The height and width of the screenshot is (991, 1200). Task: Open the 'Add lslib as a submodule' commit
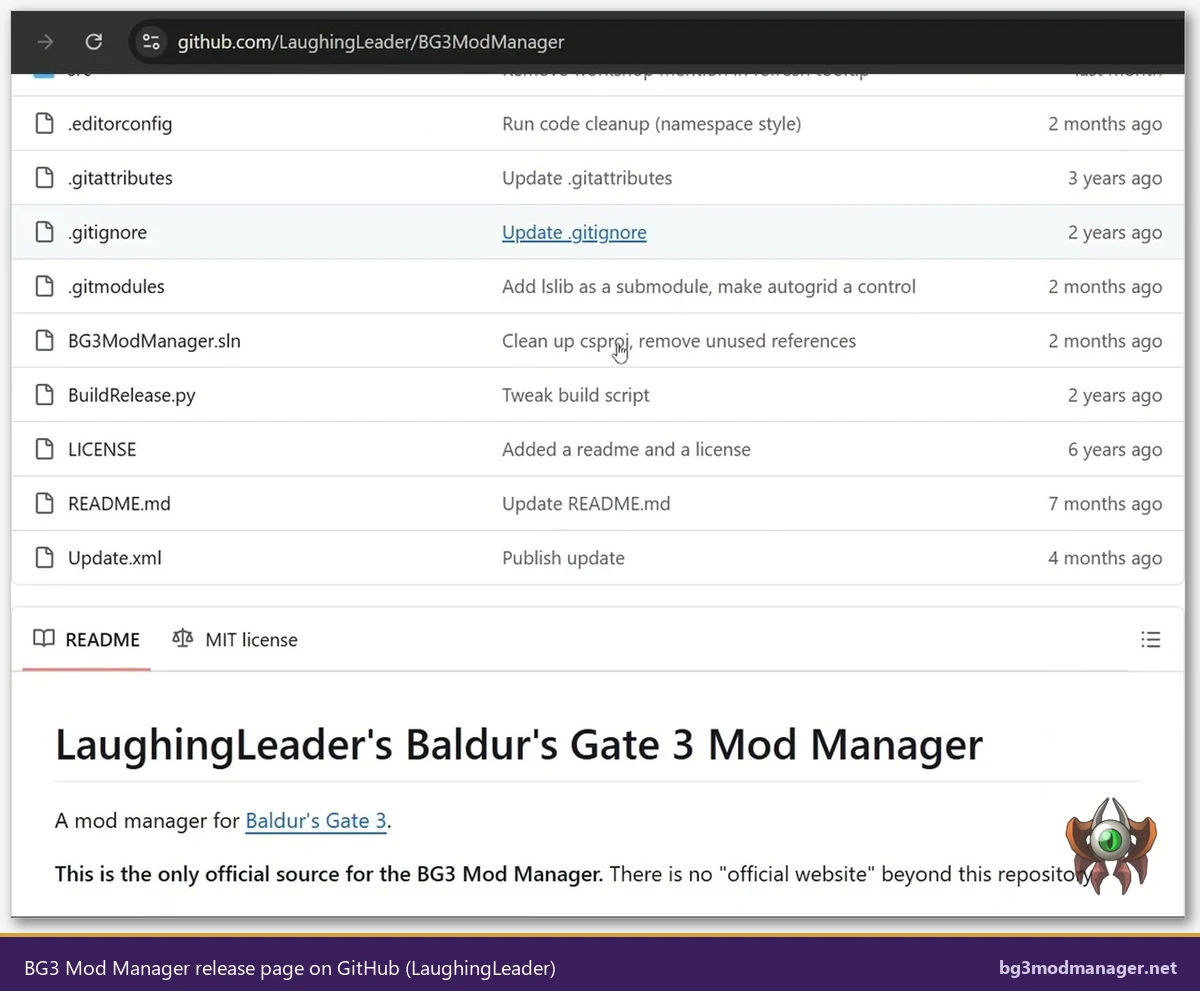[709, 286]
